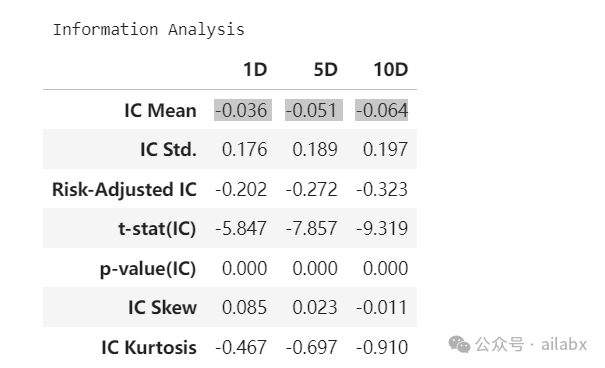Click the IC Skew row label
Screen dimensions: 605x368
click(x=162, y=307)
